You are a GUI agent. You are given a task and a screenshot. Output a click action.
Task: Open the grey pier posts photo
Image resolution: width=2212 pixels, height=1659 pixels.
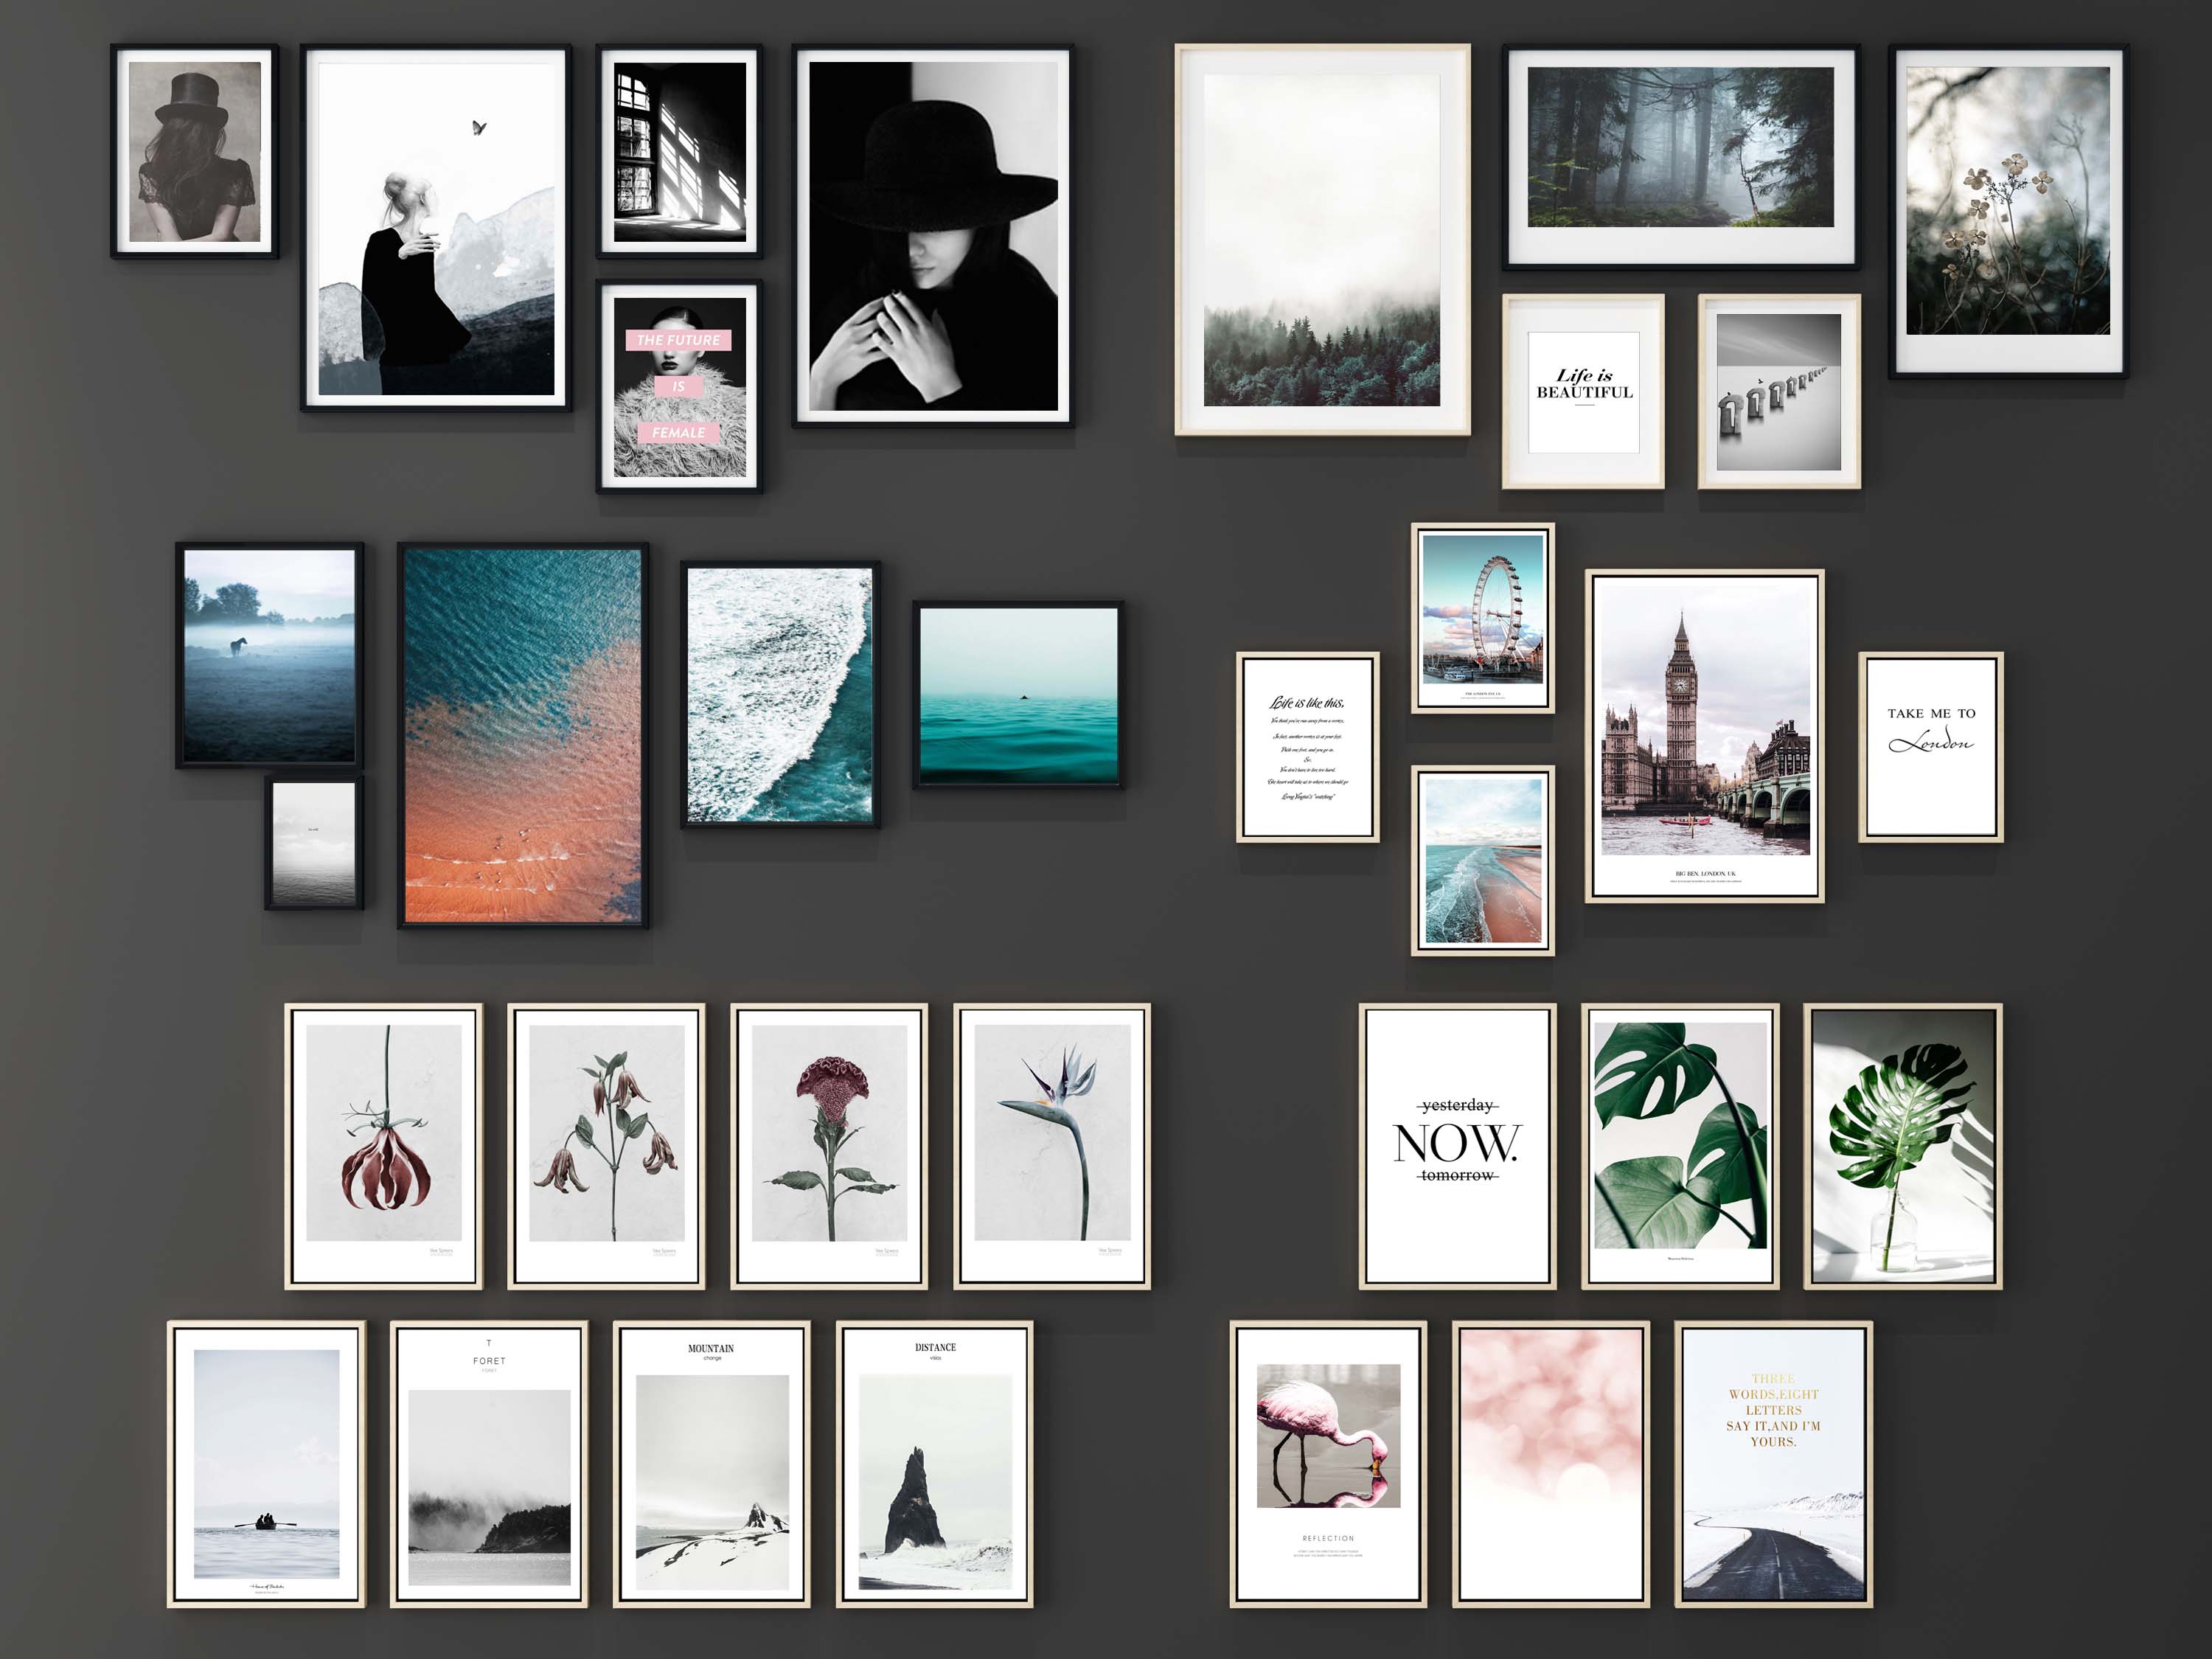coord(1779,391)
